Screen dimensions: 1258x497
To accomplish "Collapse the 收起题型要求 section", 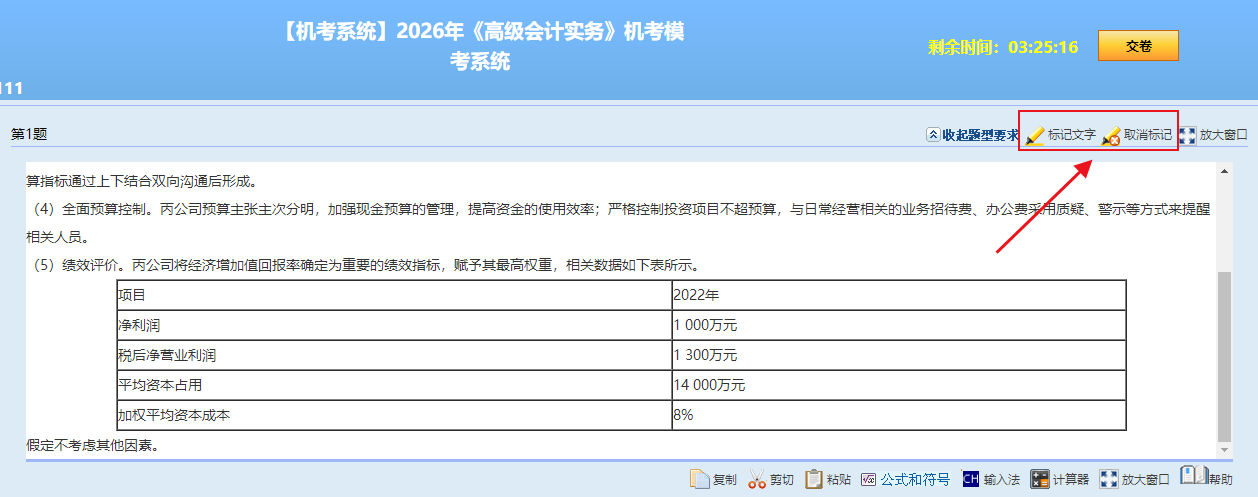I will (x=972, y=135).
